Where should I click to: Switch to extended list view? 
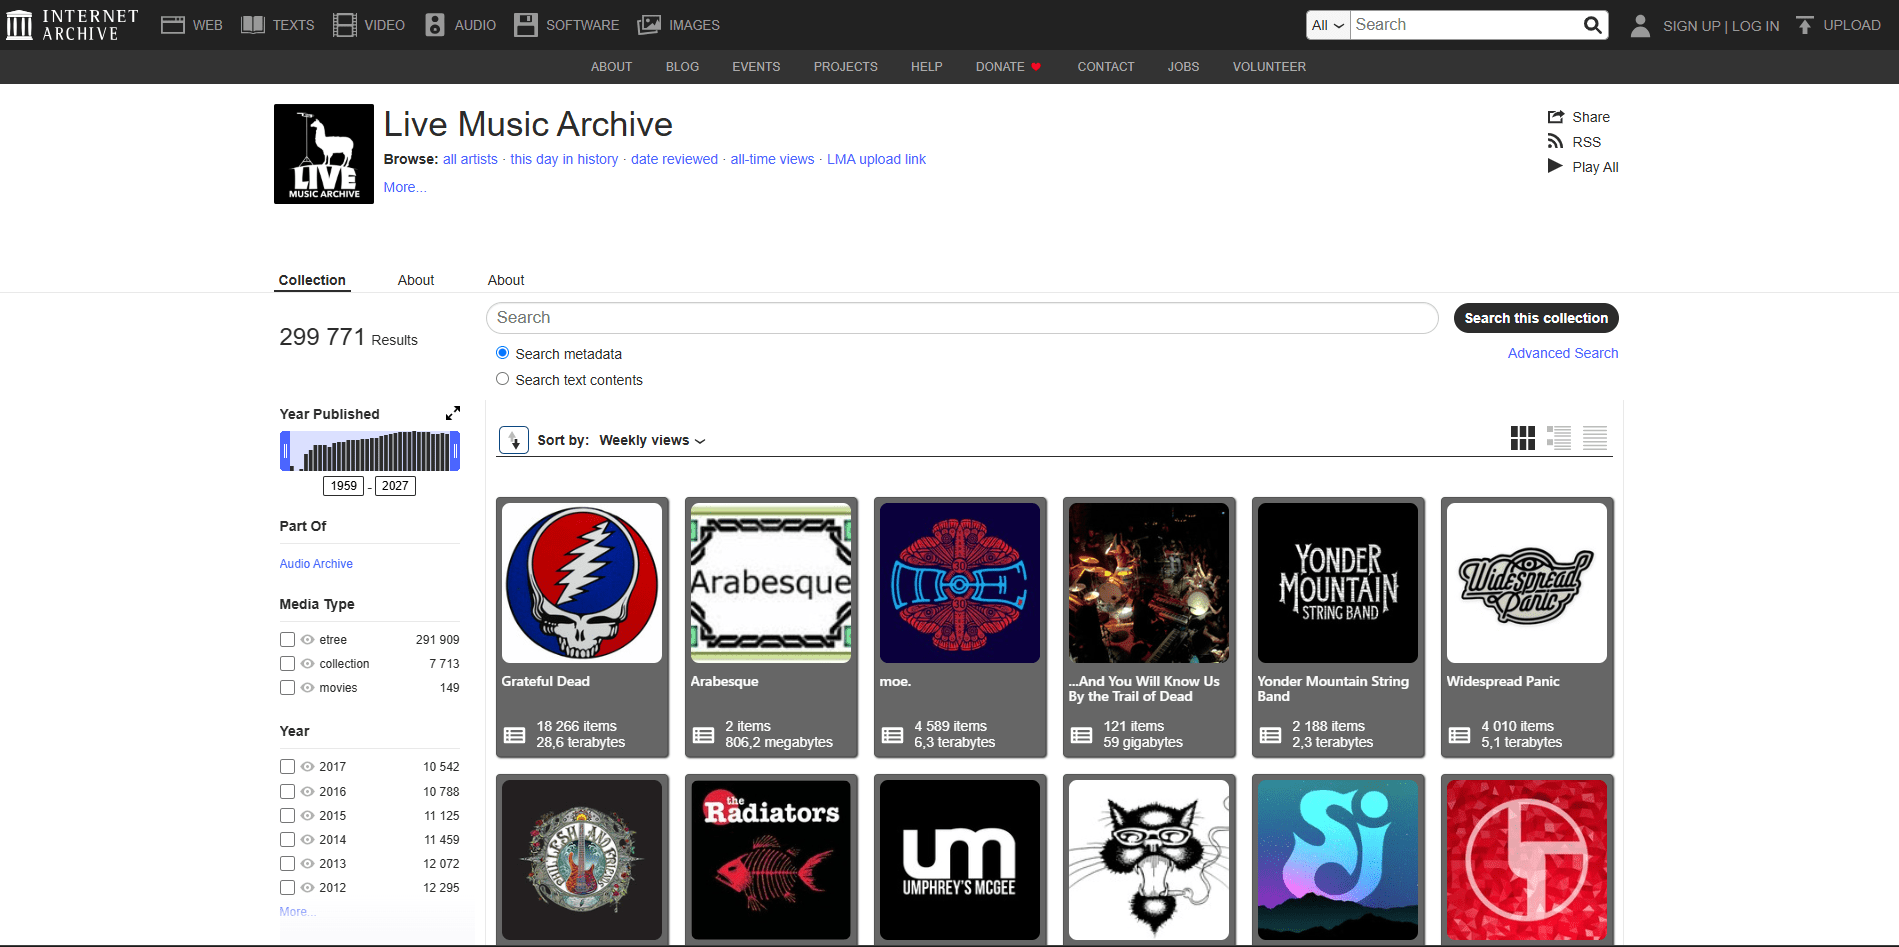(x=1559, y=438)
